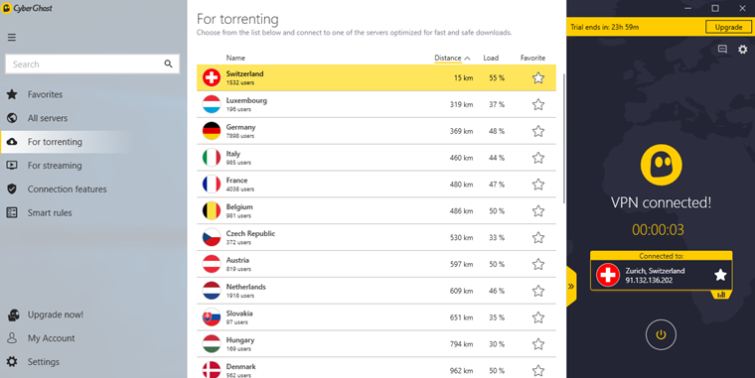Screen dimensions: 755x378
Task: Click the search magnifier icon
Action: pyautogui.click(x=168, y=64)
